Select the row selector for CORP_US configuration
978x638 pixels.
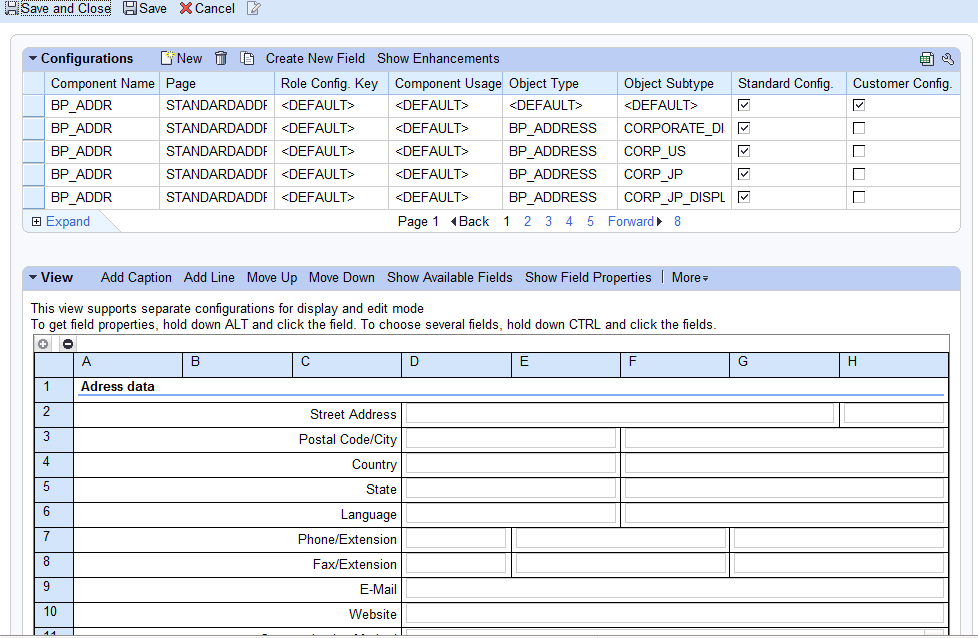click(34, 151)
